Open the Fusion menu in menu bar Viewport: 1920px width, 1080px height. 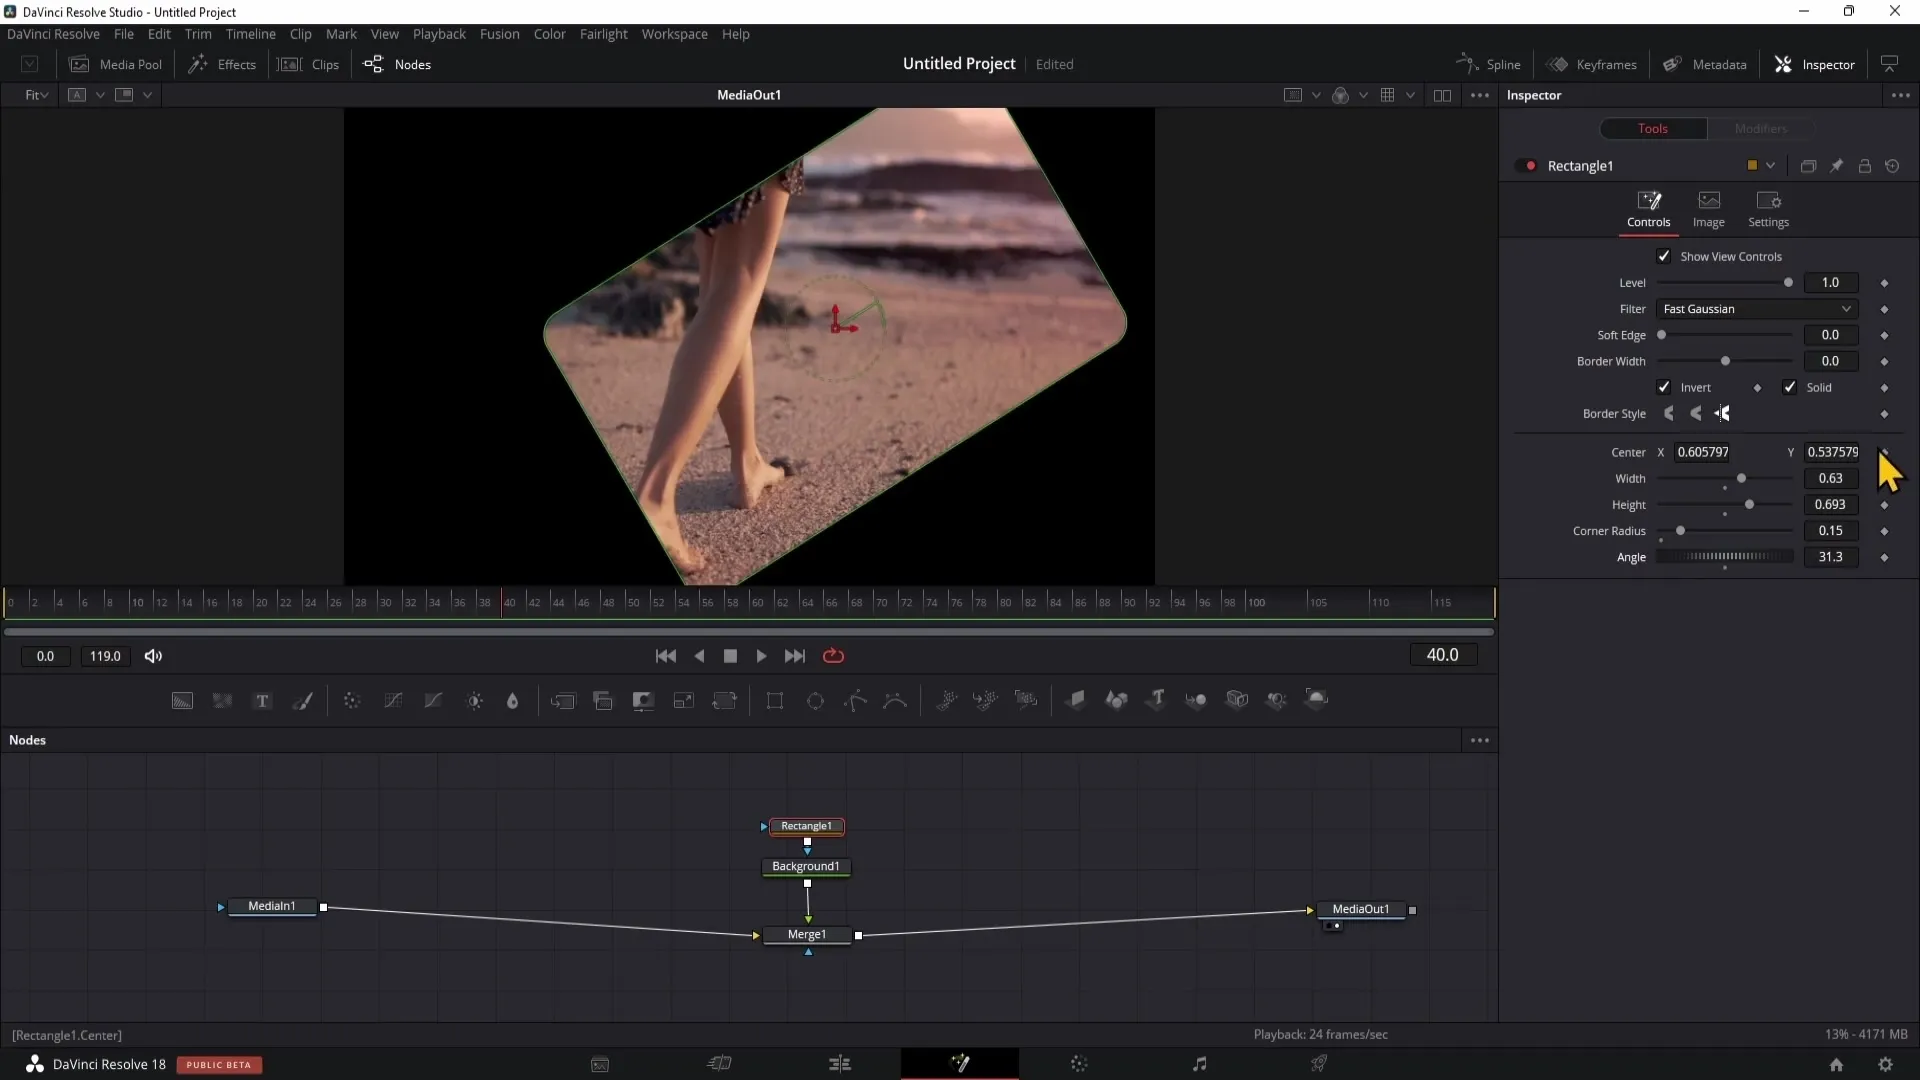click(x=500, y=33)
